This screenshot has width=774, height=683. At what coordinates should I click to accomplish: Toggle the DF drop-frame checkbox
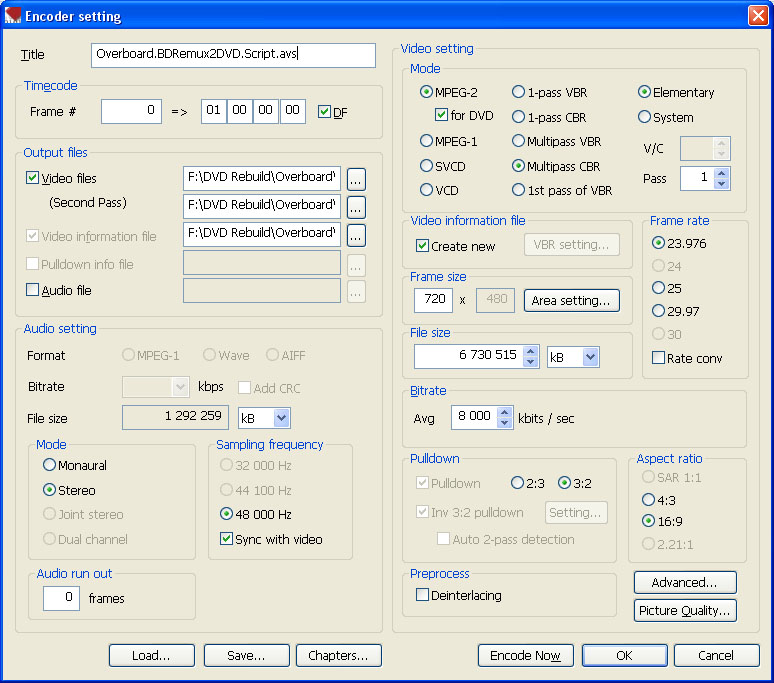pyautogui.click(x=324, y=112)
